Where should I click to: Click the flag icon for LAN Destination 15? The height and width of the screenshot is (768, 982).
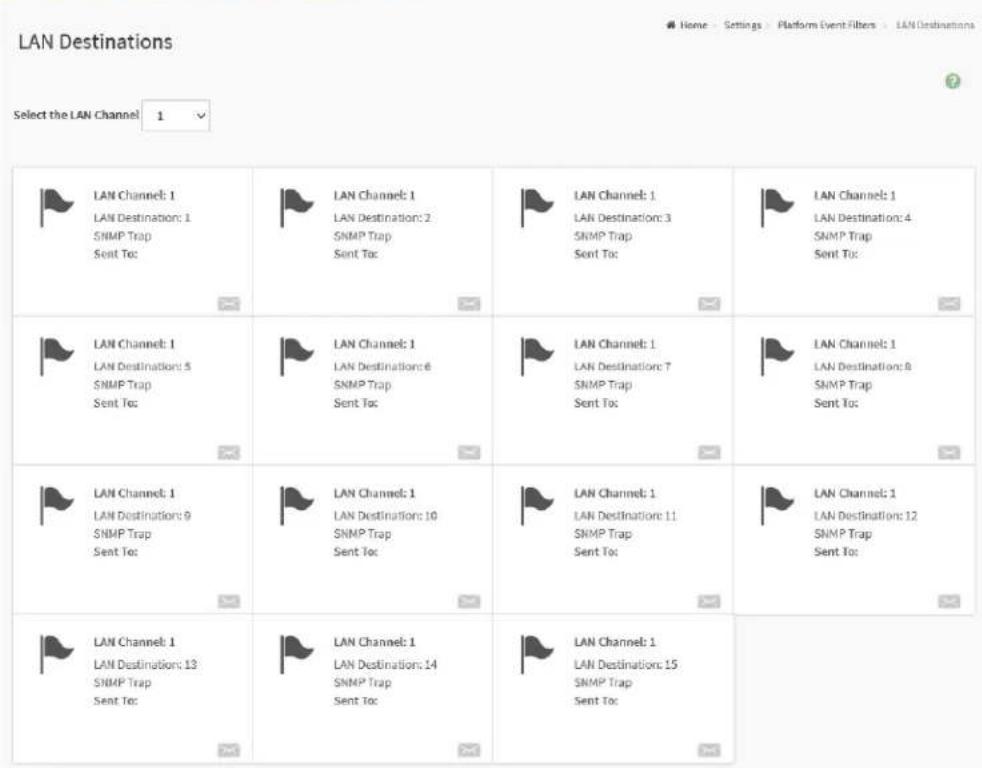[537, 654]
